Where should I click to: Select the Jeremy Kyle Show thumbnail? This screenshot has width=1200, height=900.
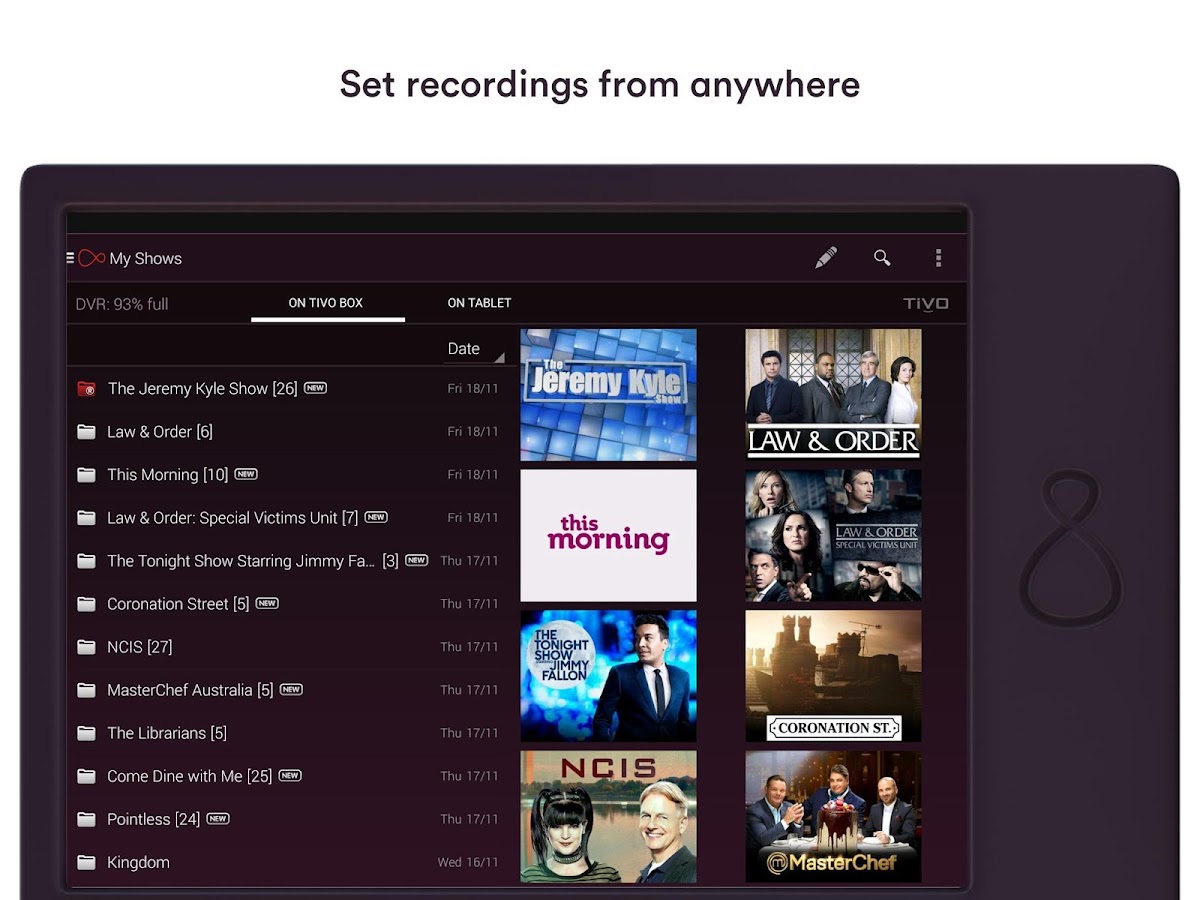click(x=608, y=395)
